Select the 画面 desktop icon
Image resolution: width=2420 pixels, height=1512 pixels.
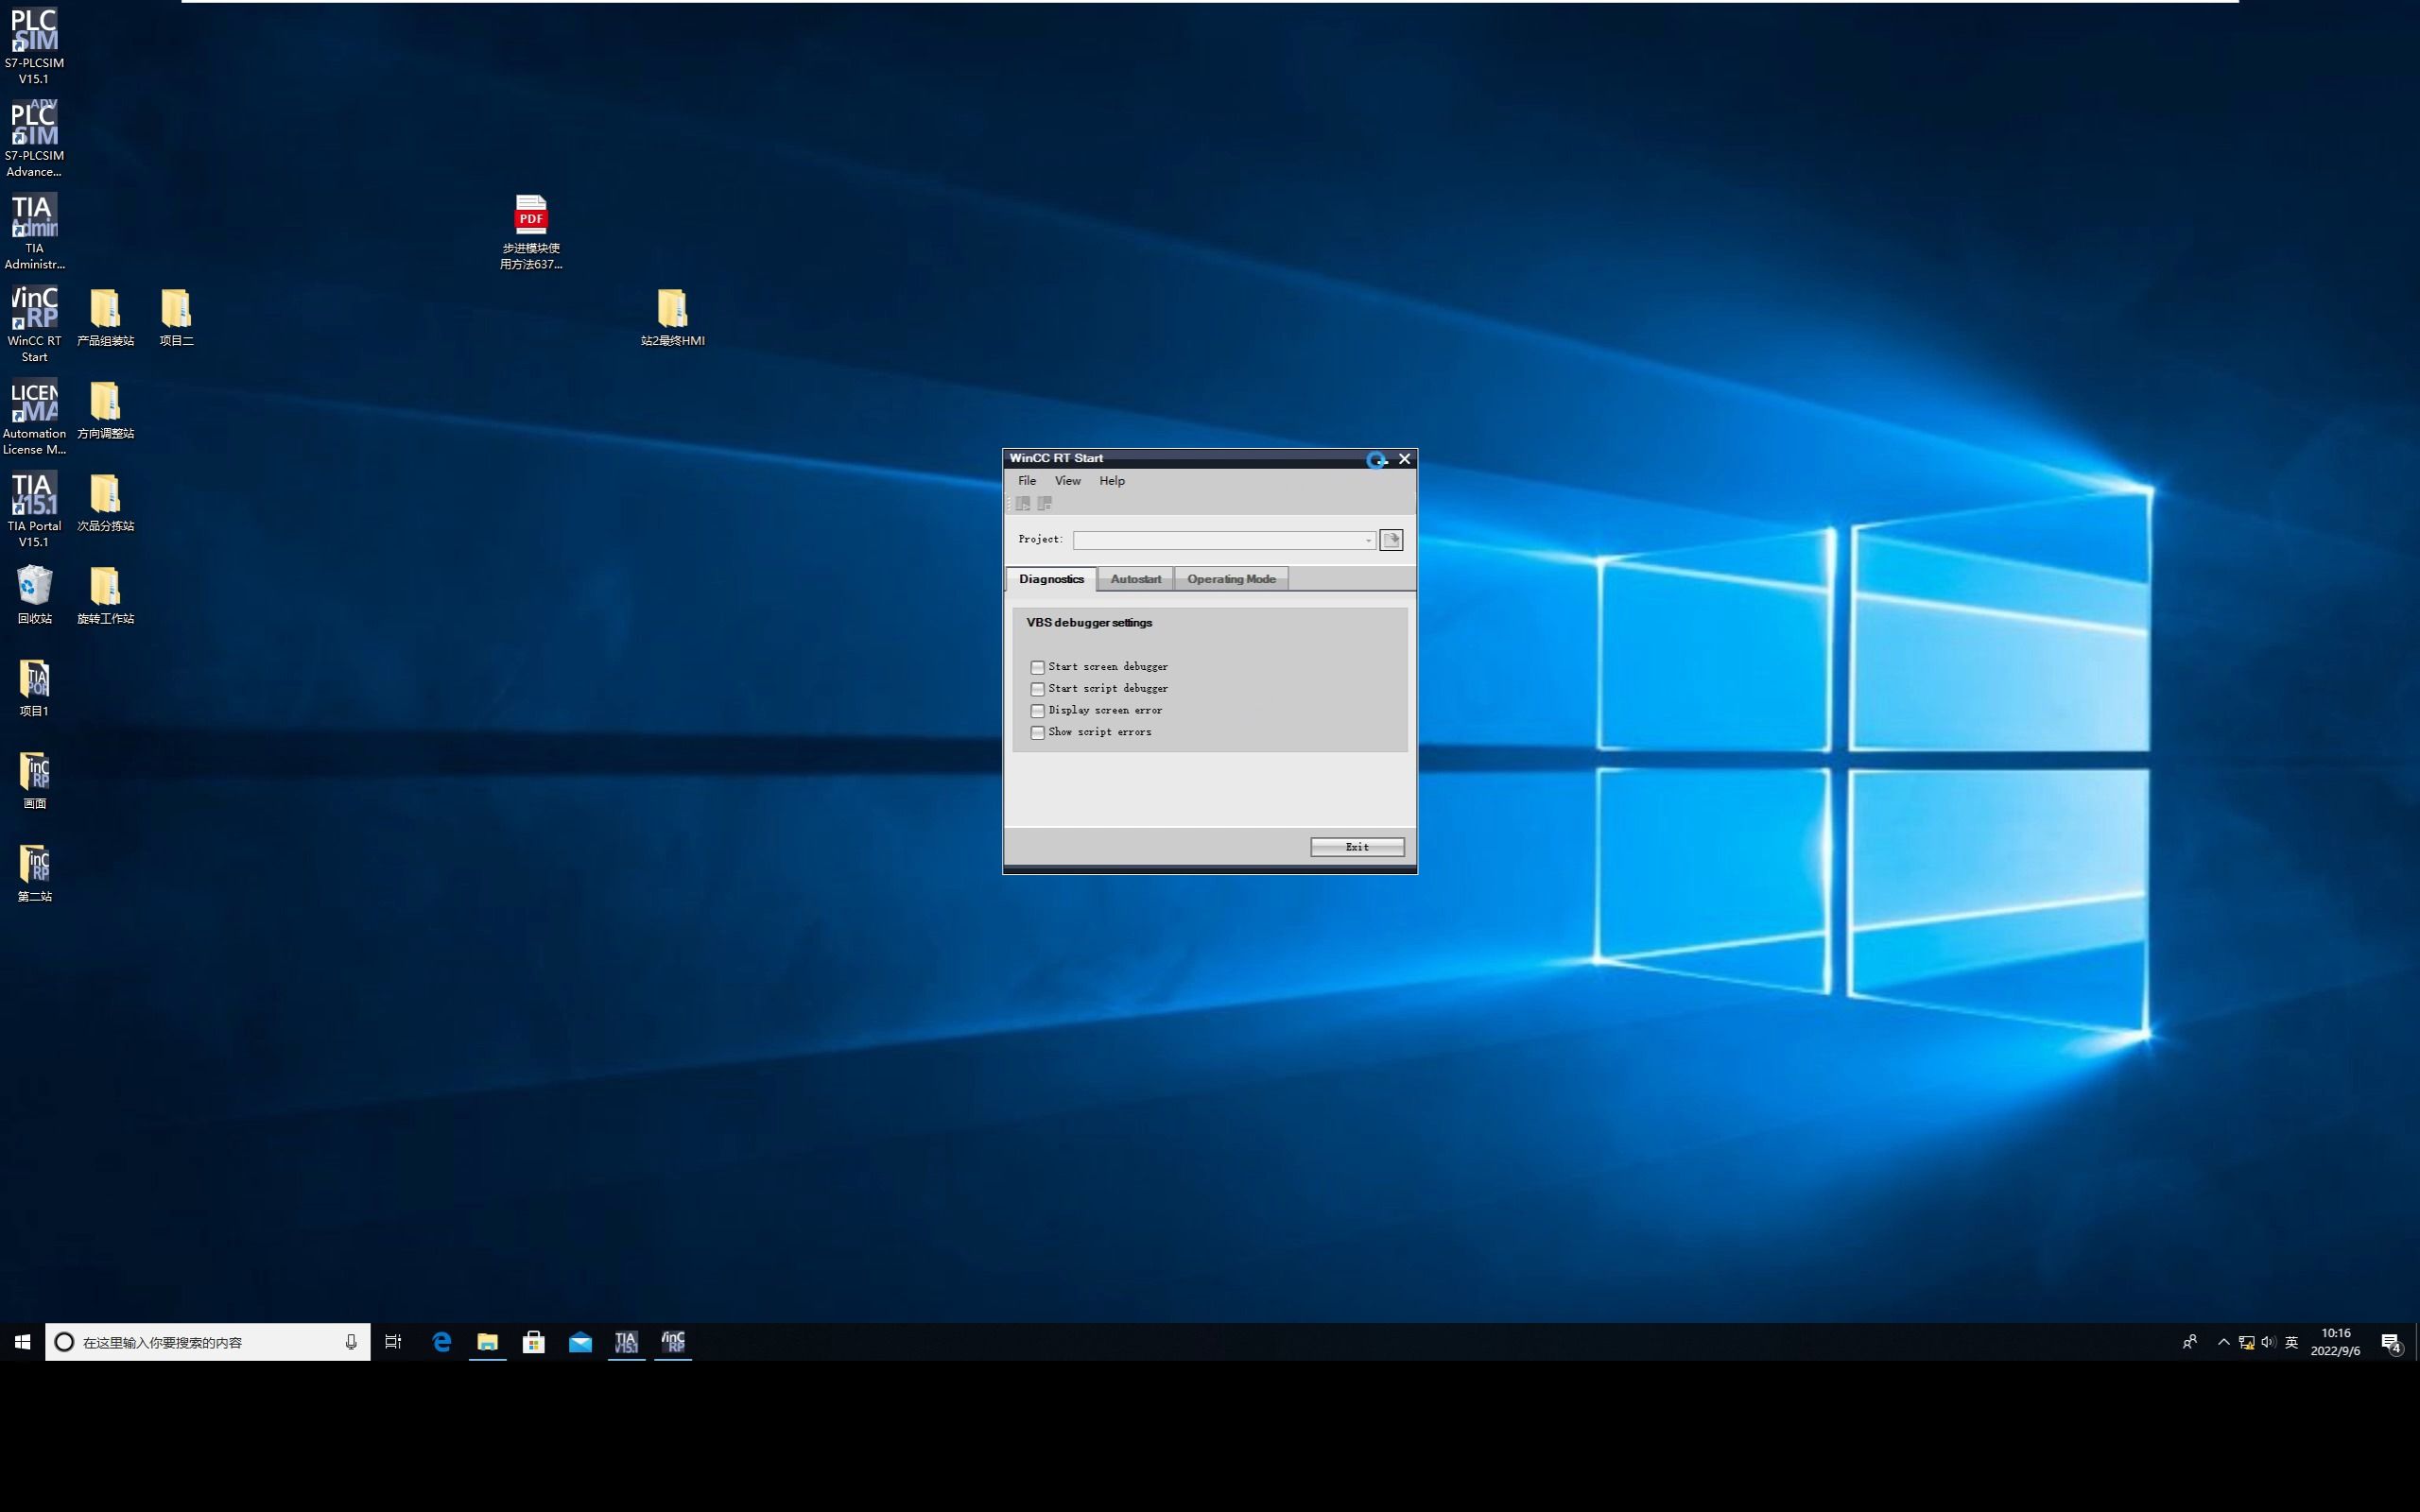point(34,780)
